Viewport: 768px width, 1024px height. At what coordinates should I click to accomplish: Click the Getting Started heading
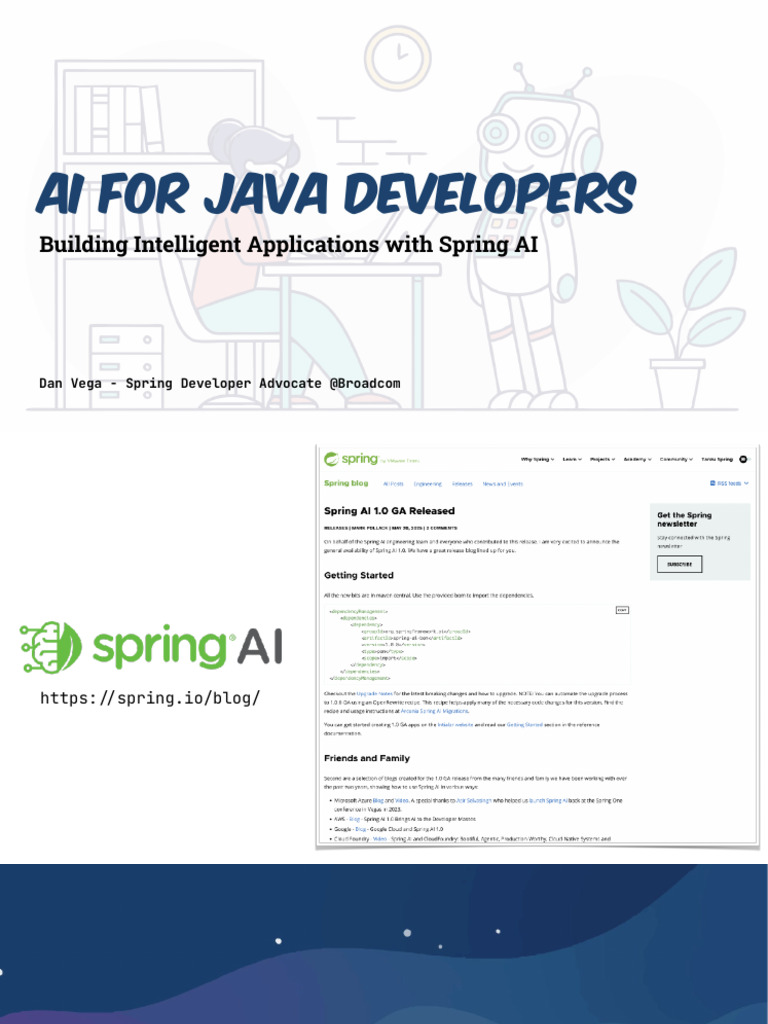(x=359, y=575)
